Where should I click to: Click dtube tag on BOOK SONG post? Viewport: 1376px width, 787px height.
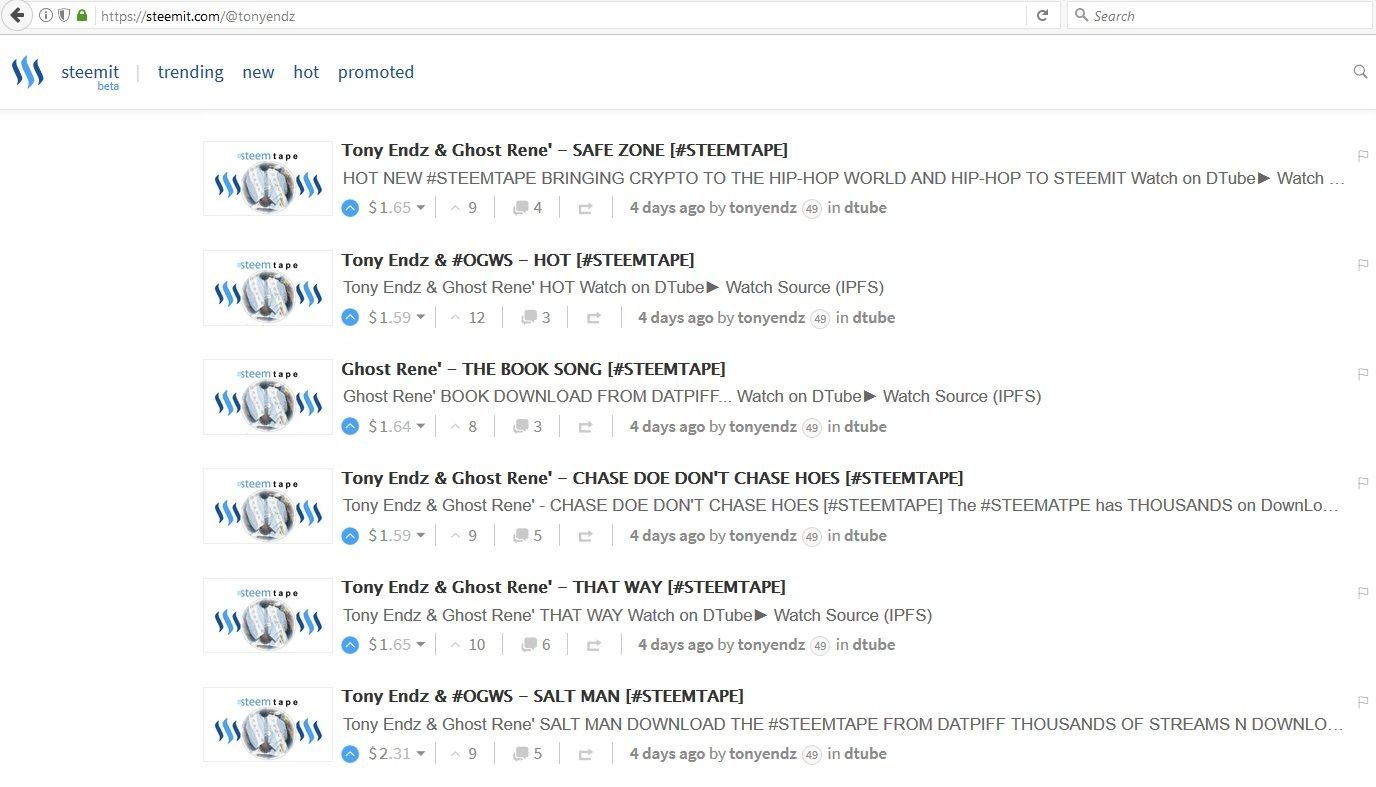coord(865,427)
